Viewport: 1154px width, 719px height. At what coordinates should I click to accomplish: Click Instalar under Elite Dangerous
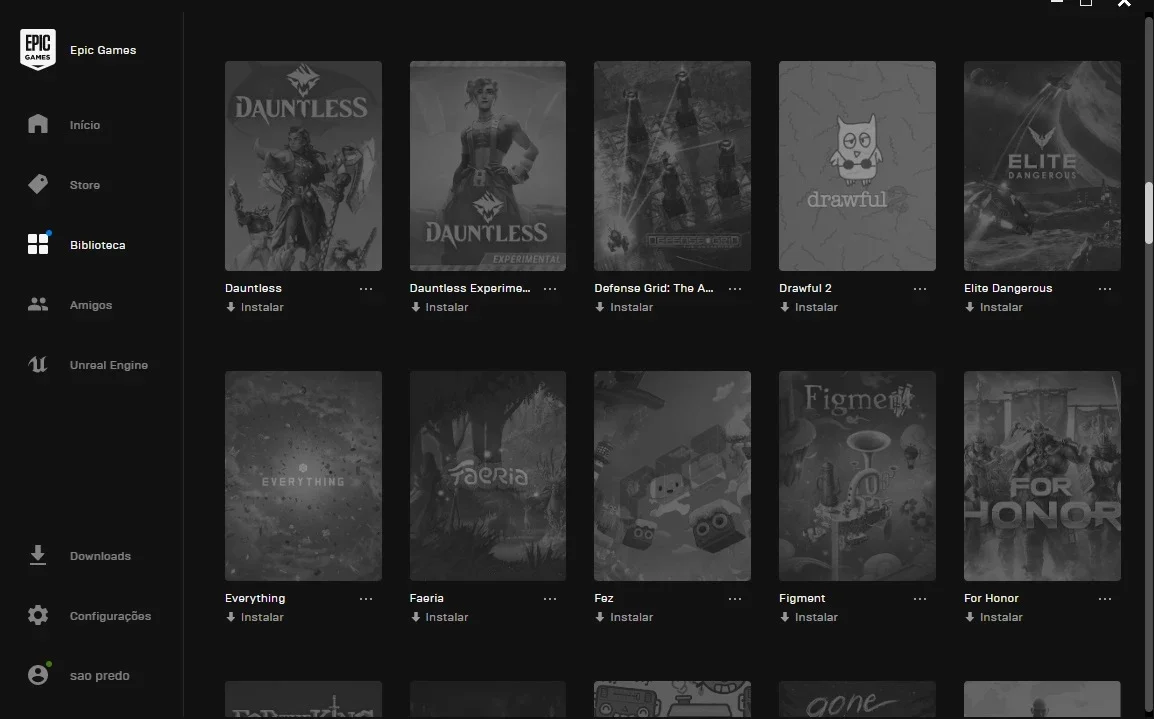(994, 307)
